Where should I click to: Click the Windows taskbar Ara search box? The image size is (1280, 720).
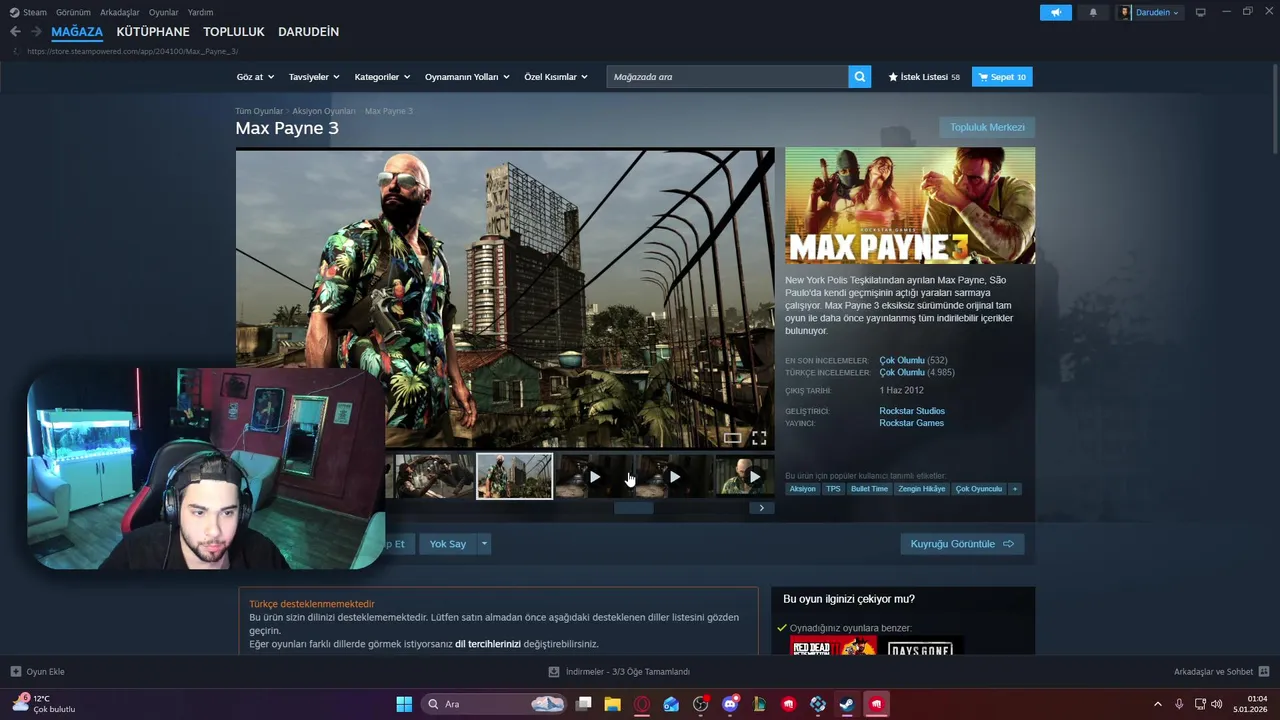495,704
